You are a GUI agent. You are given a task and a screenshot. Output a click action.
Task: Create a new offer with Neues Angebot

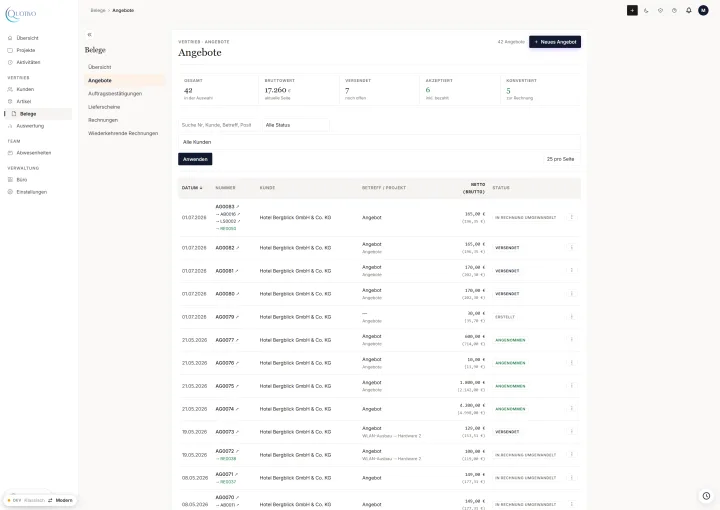(555, 42)
